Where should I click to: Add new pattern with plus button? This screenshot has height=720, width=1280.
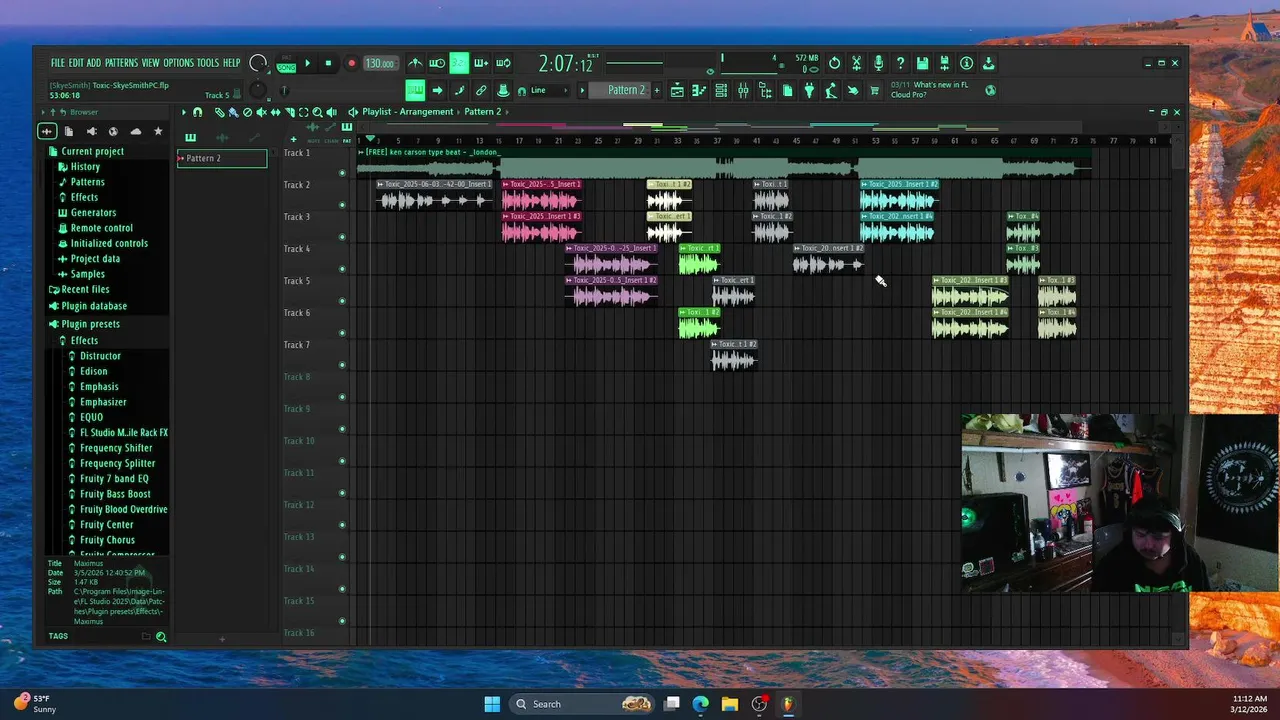pos(657,90)
